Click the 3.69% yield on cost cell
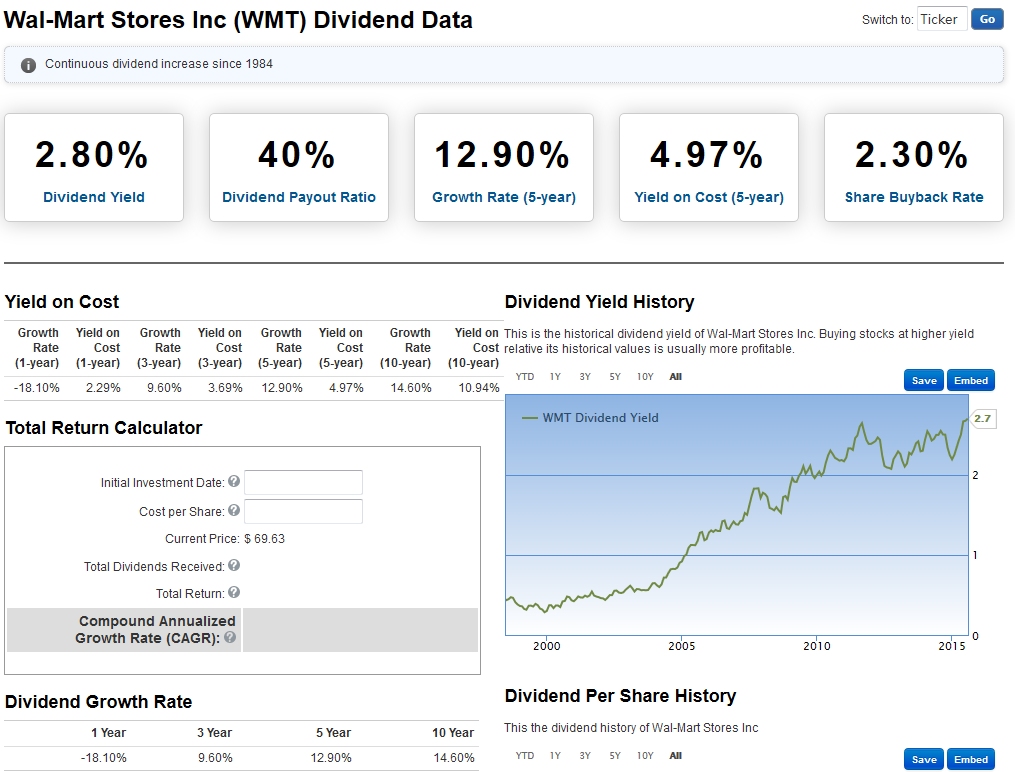This screenshot has width=1015, height=772. click(x=225, y=388)
